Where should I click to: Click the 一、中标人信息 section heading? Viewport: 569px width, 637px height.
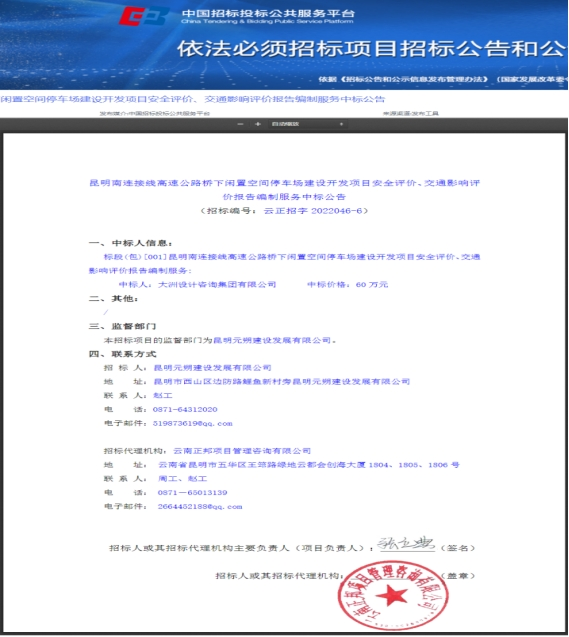pos(130,243)
